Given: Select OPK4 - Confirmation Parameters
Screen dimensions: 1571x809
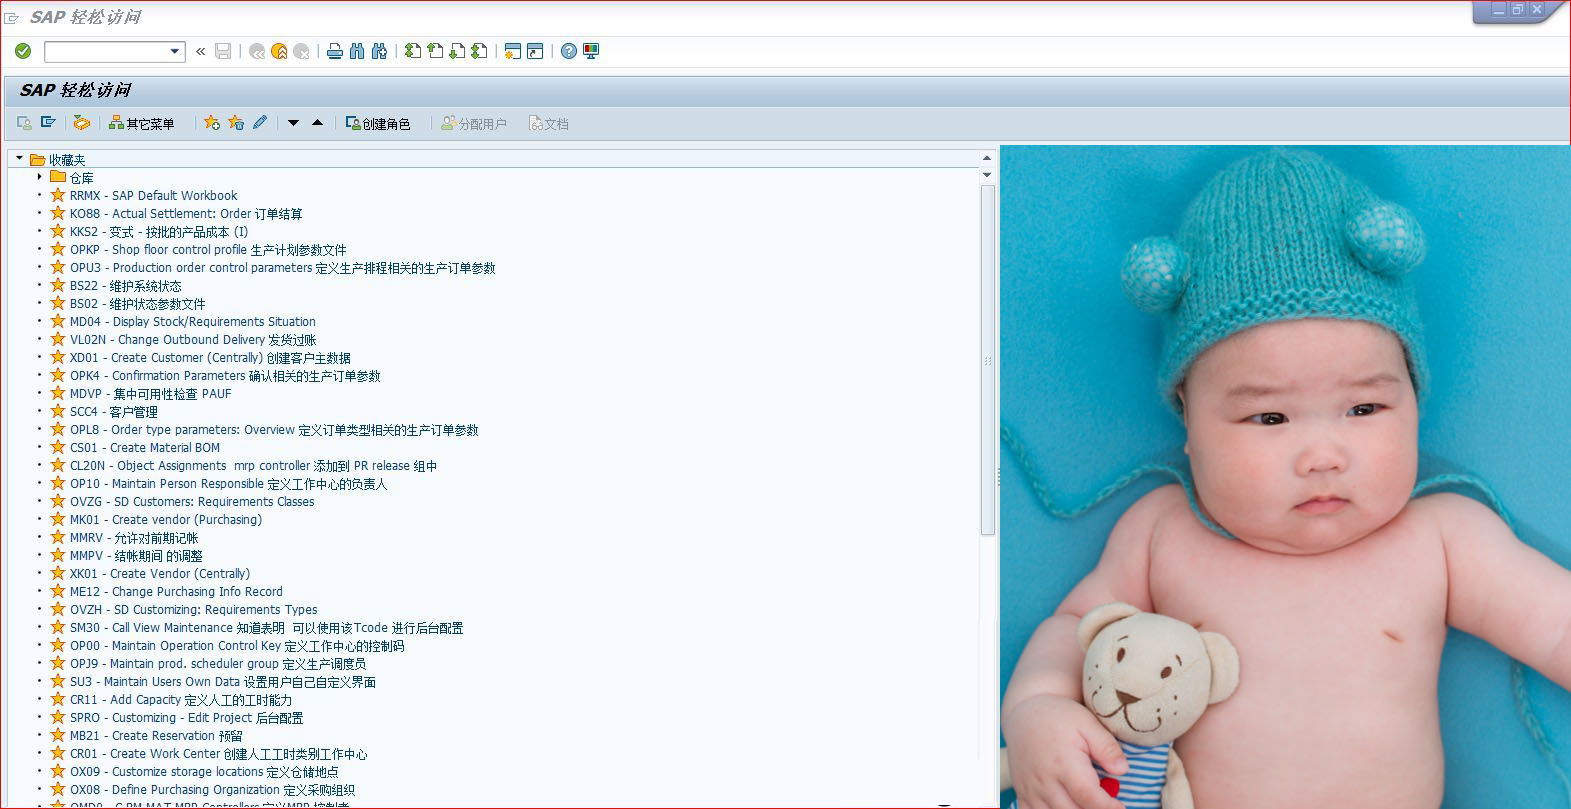Looking at the screenshot, I should (225, 375).
